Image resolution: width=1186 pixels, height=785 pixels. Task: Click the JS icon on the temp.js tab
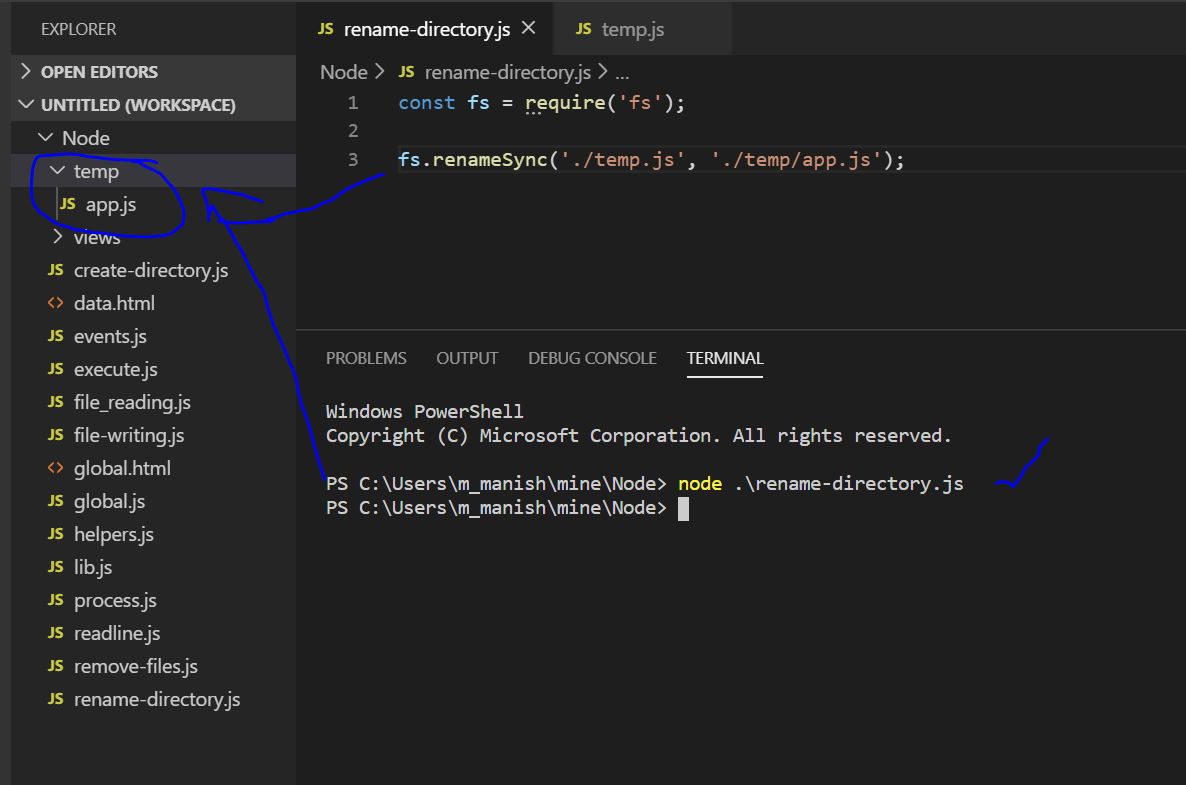pyautogui.click(x=583, y=28)
